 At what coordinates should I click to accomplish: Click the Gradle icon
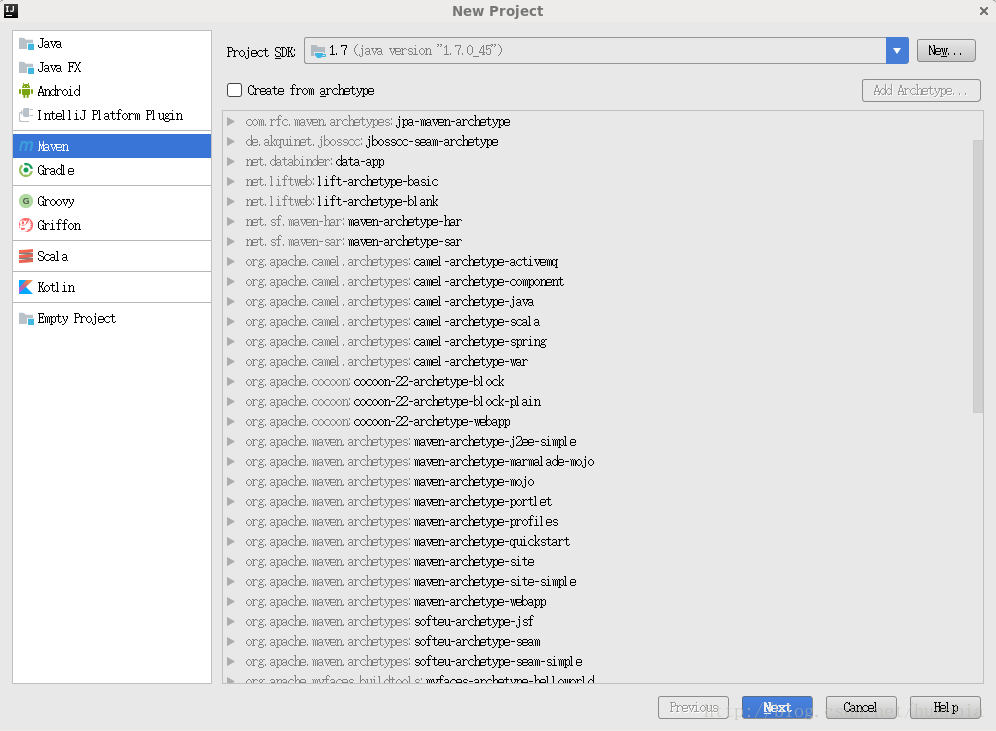(x=26, y=170)
